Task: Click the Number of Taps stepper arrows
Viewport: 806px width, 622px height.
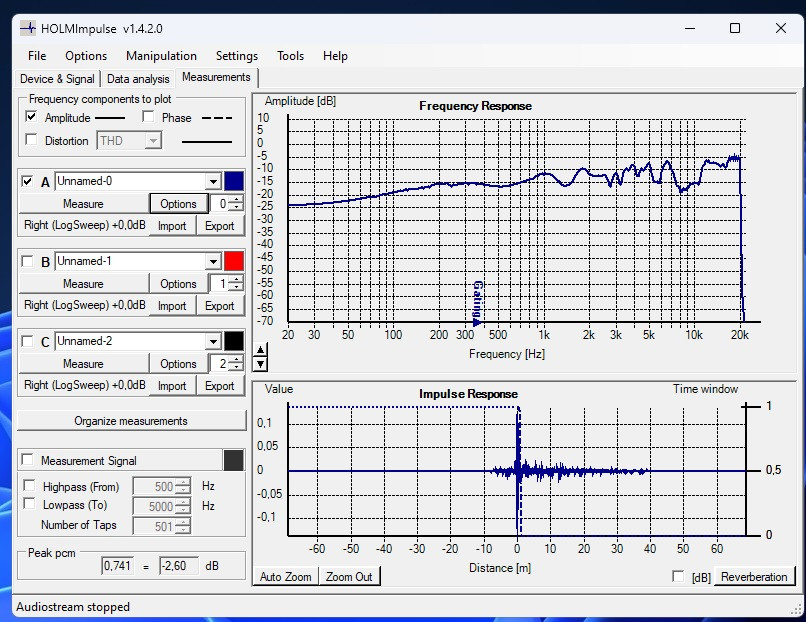Action: pos(182,526)
